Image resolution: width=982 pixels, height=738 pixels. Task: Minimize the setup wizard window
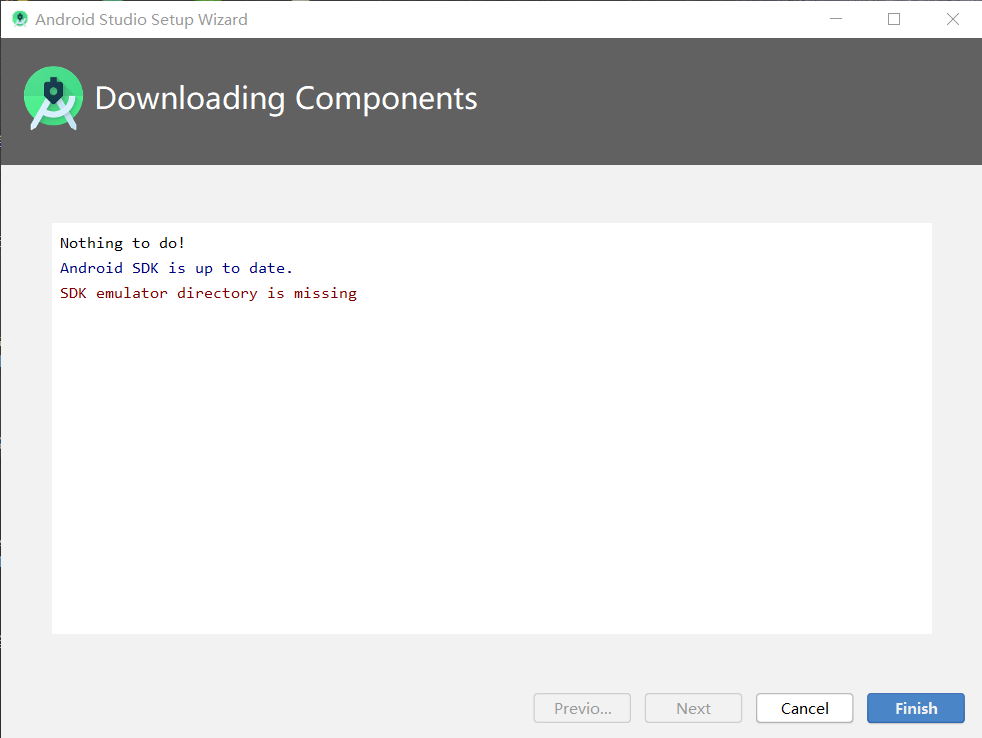835,19
